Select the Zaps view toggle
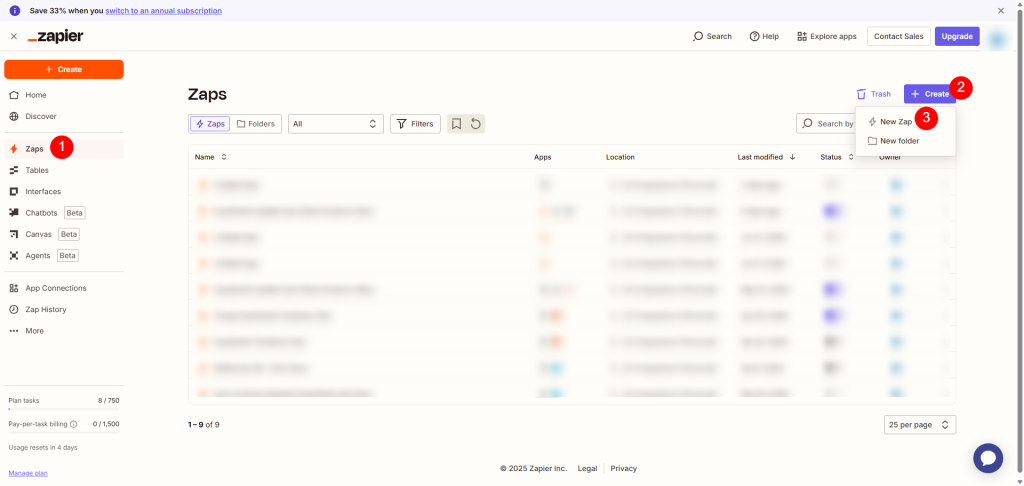 pyautogui.click(x=209, y=124)
